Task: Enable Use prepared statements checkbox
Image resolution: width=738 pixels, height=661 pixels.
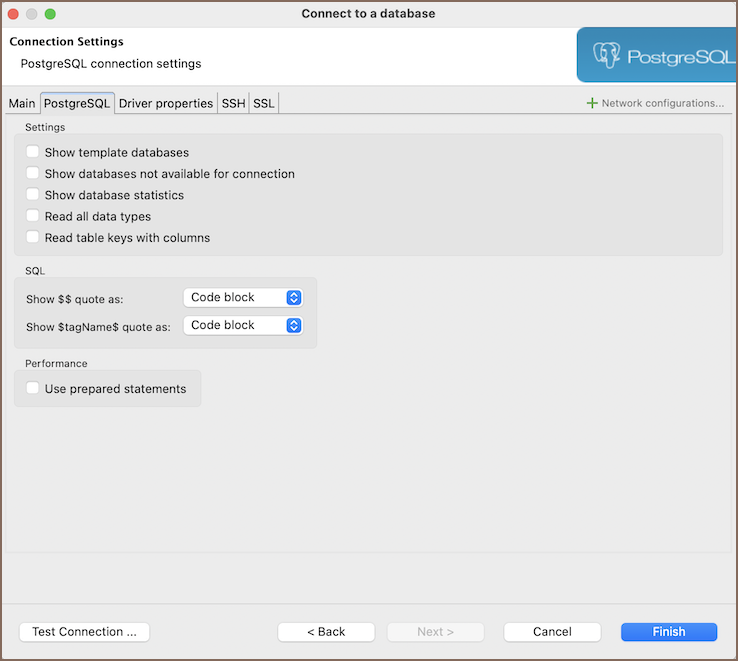Action: click(x=33, y=389)
